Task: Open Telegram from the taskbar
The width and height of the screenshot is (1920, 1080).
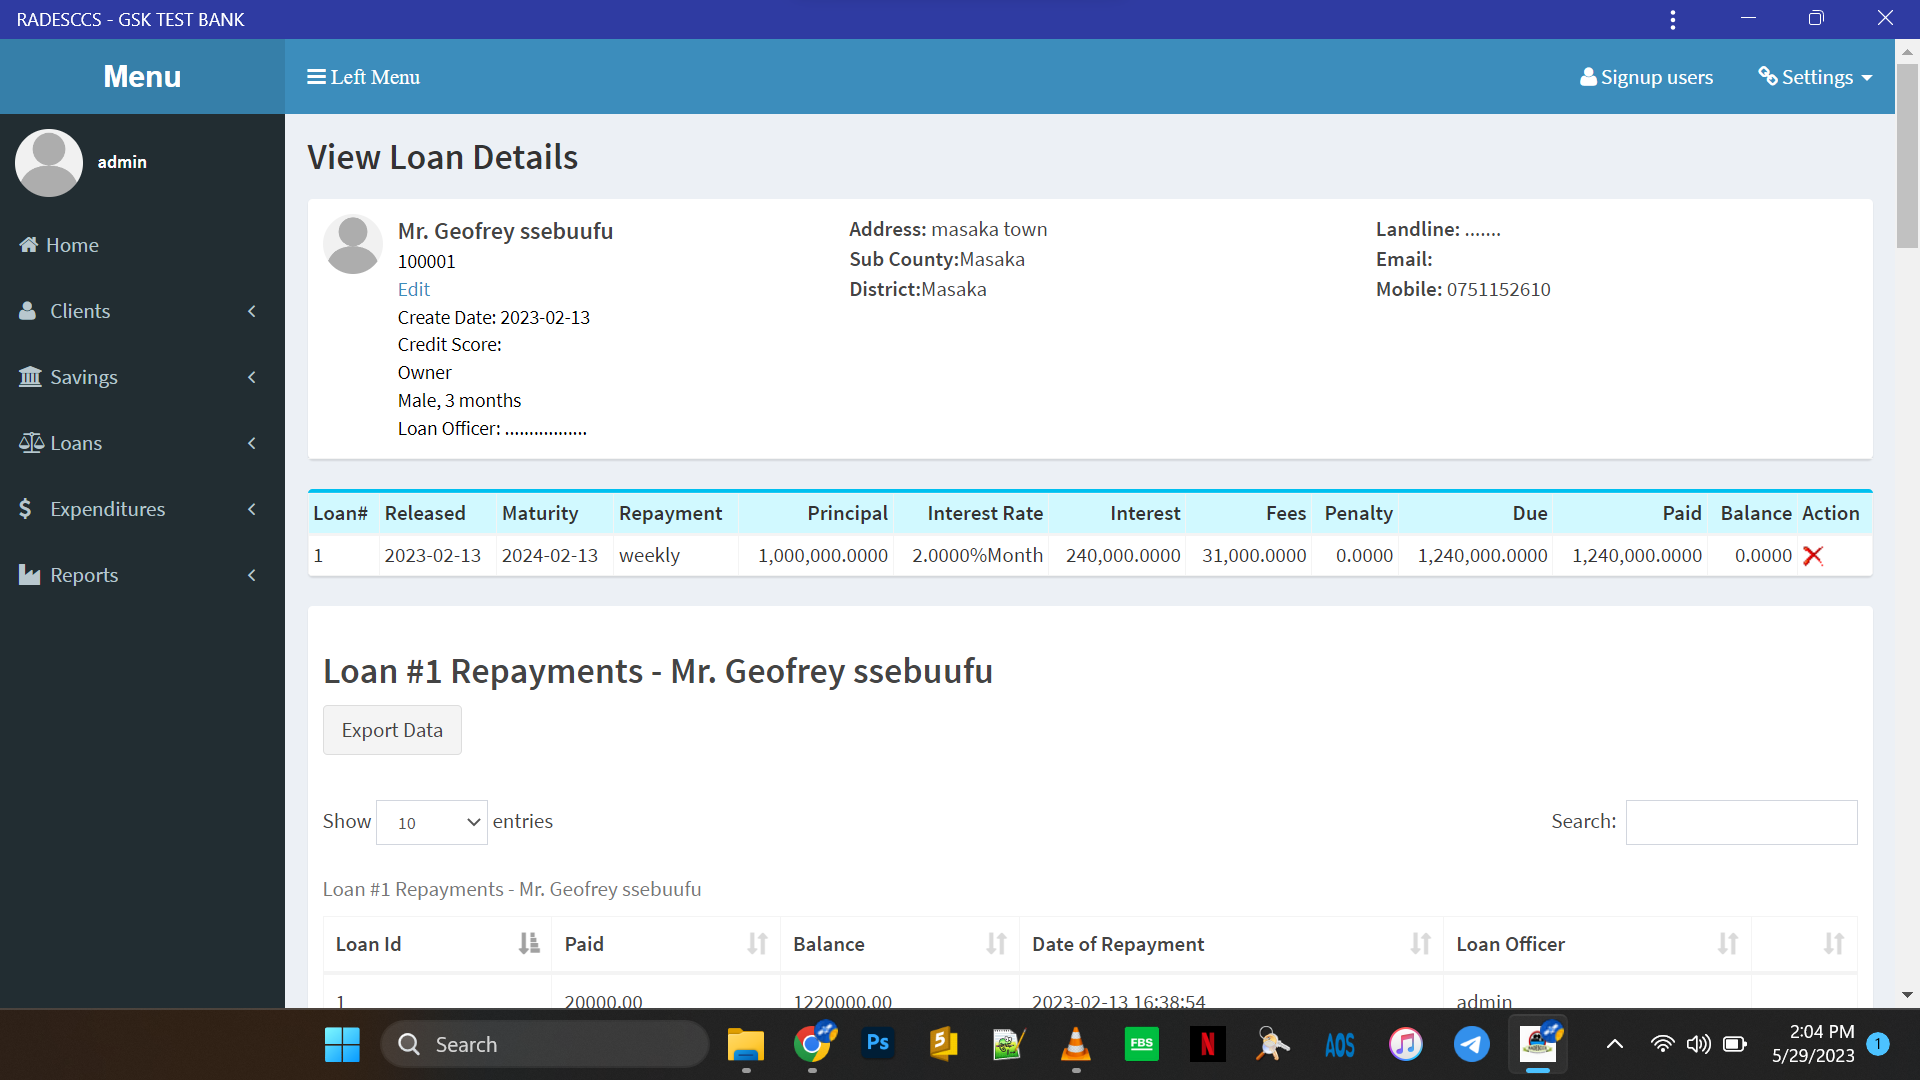Action: (x=1471, y=1044)
